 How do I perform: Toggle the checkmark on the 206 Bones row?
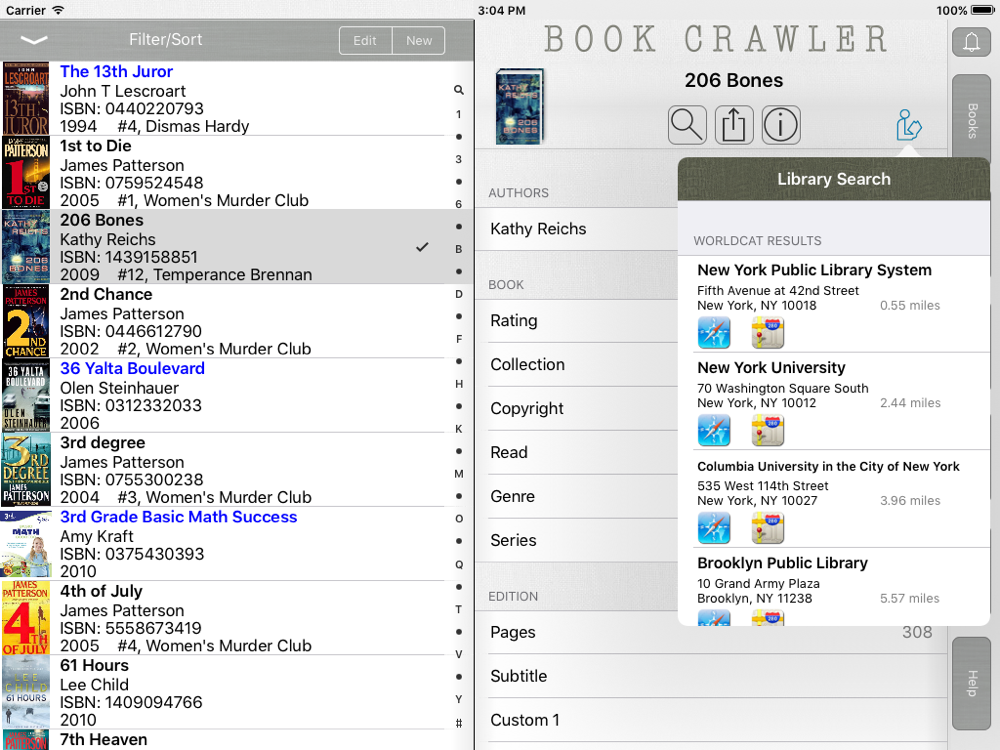coord(422,247)
